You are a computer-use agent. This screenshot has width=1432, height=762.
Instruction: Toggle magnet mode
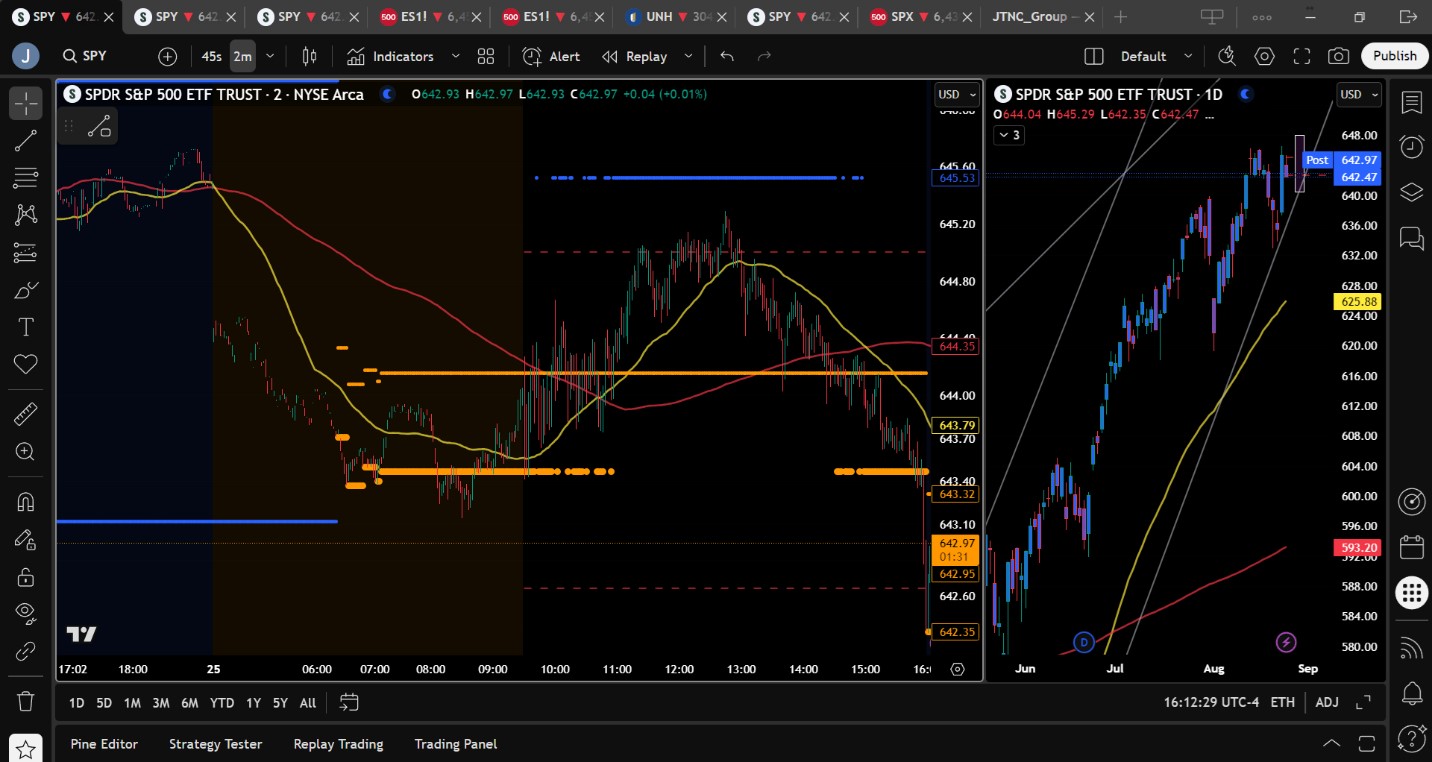(26, 501)
